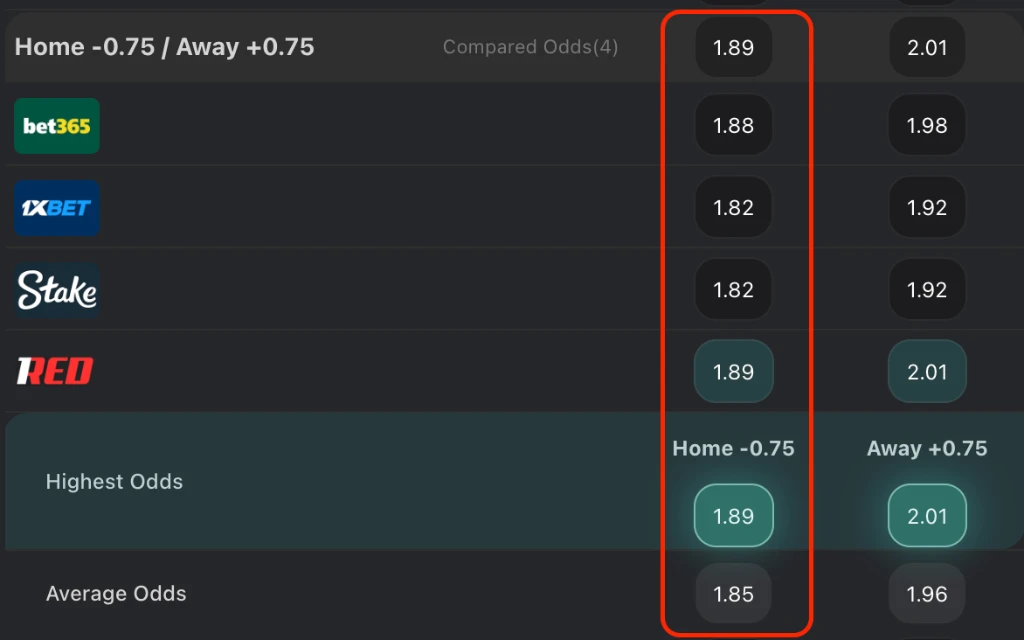Open the 1XBET bookmaker logo
Viewport: 1024px width, 640px height.
57,208
